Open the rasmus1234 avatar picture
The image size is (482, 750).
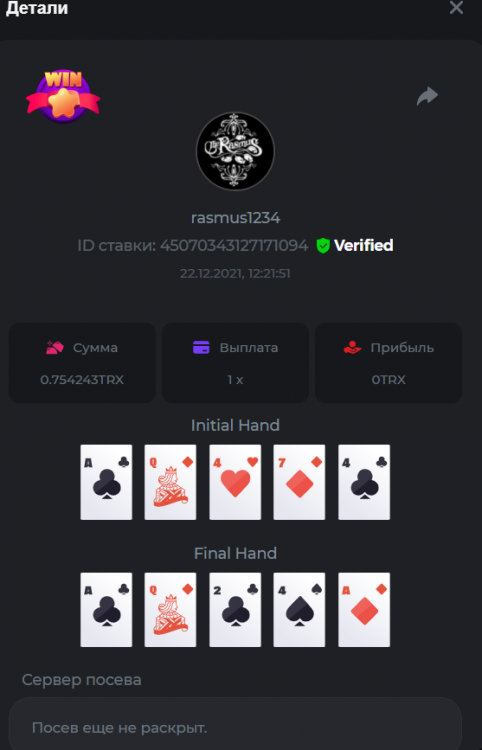tap(235, 151)
